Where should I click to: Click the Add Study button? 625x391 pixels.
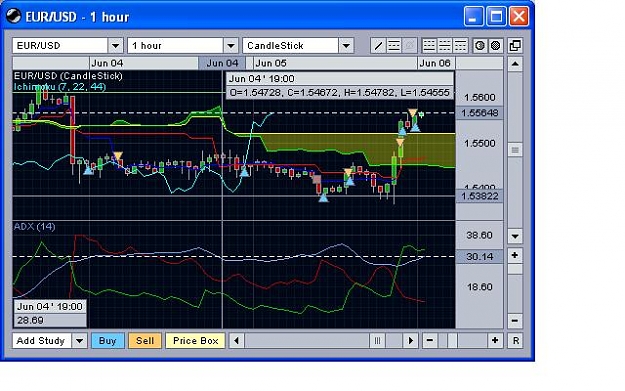pyautogui.click(x=42, y=341)
